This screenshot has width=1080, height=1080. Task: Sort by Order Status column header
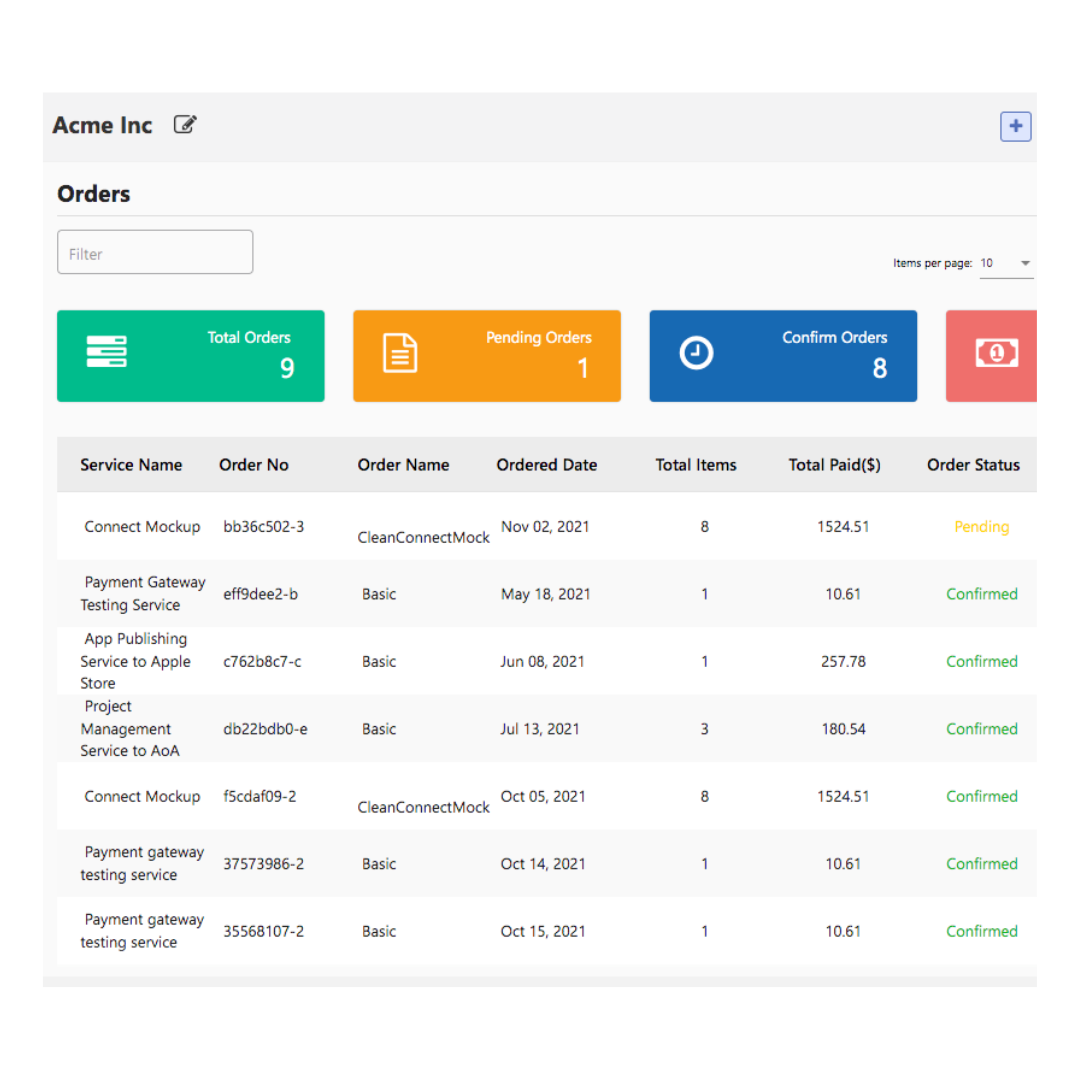tap(973, 465)
